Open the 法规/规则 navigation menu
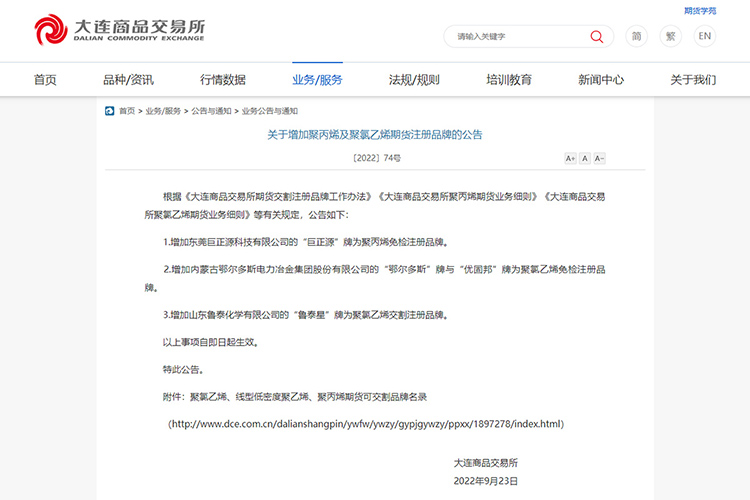Image resolution: width=750 pixels, height=500 pixels. [x=414, y=80]
